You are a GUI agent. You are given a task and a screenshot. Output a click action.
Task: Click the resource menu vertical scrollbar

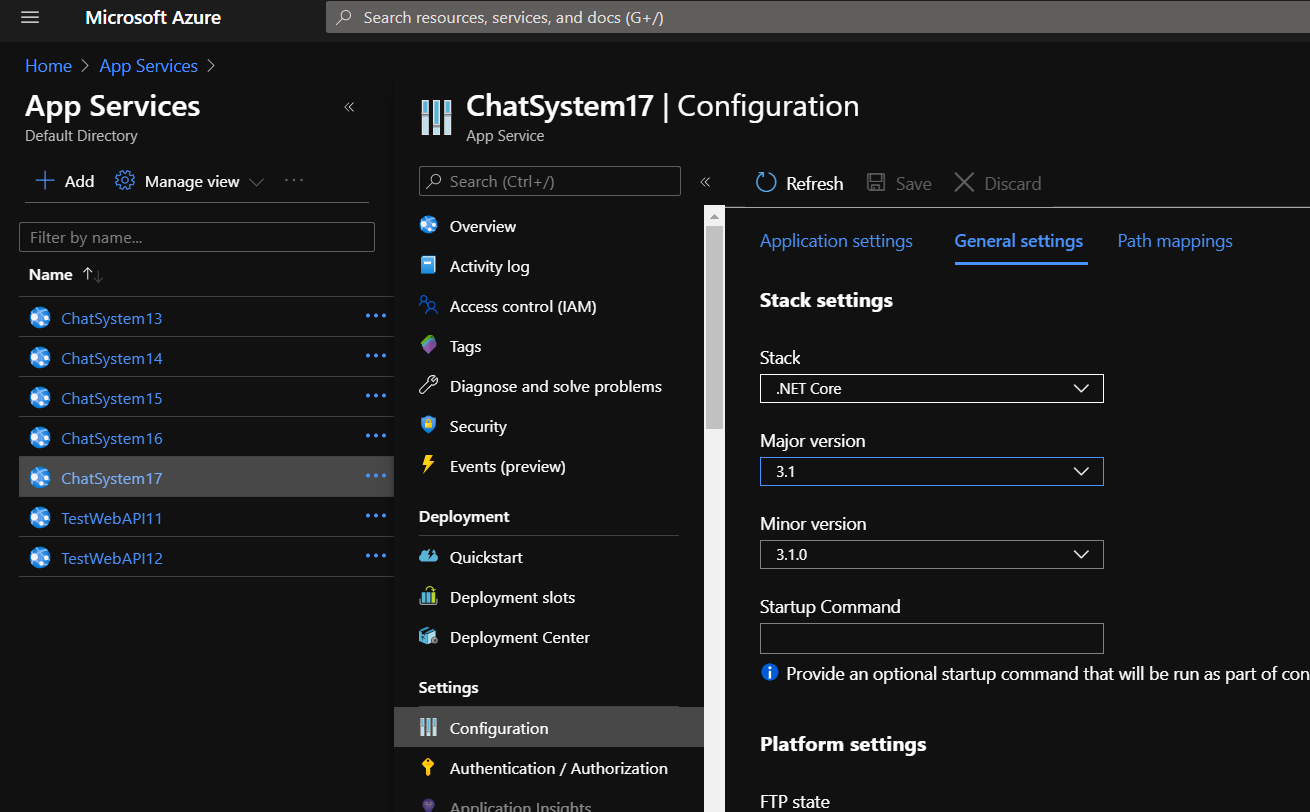(714, 327)
